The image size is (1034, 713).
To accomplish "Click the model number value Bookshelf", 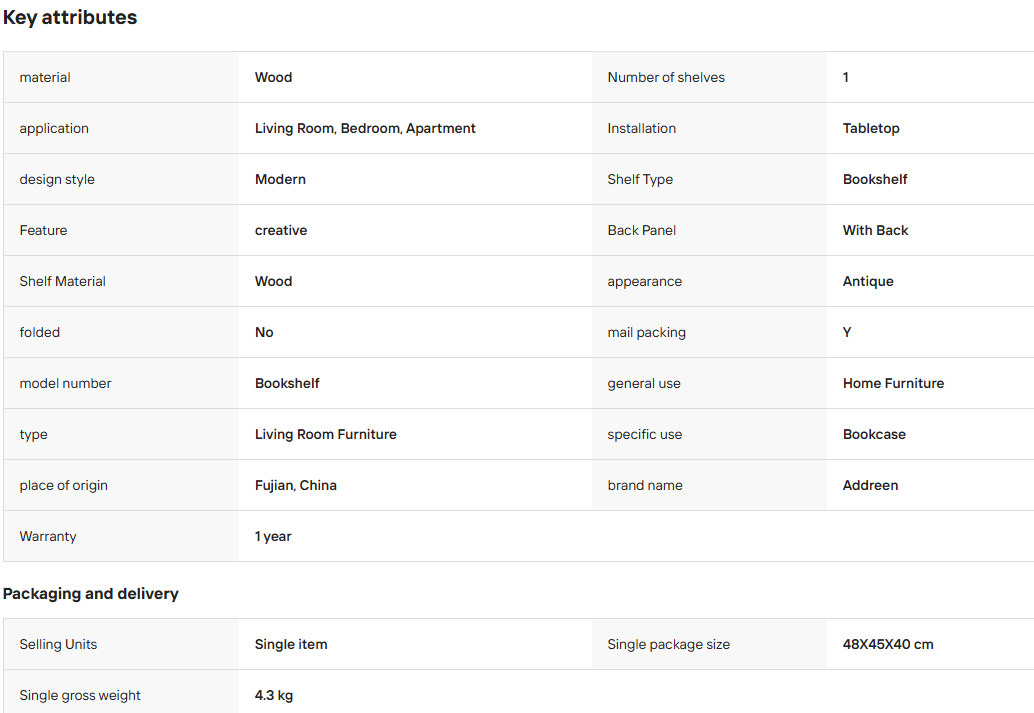I will click(x=288, y=383).
